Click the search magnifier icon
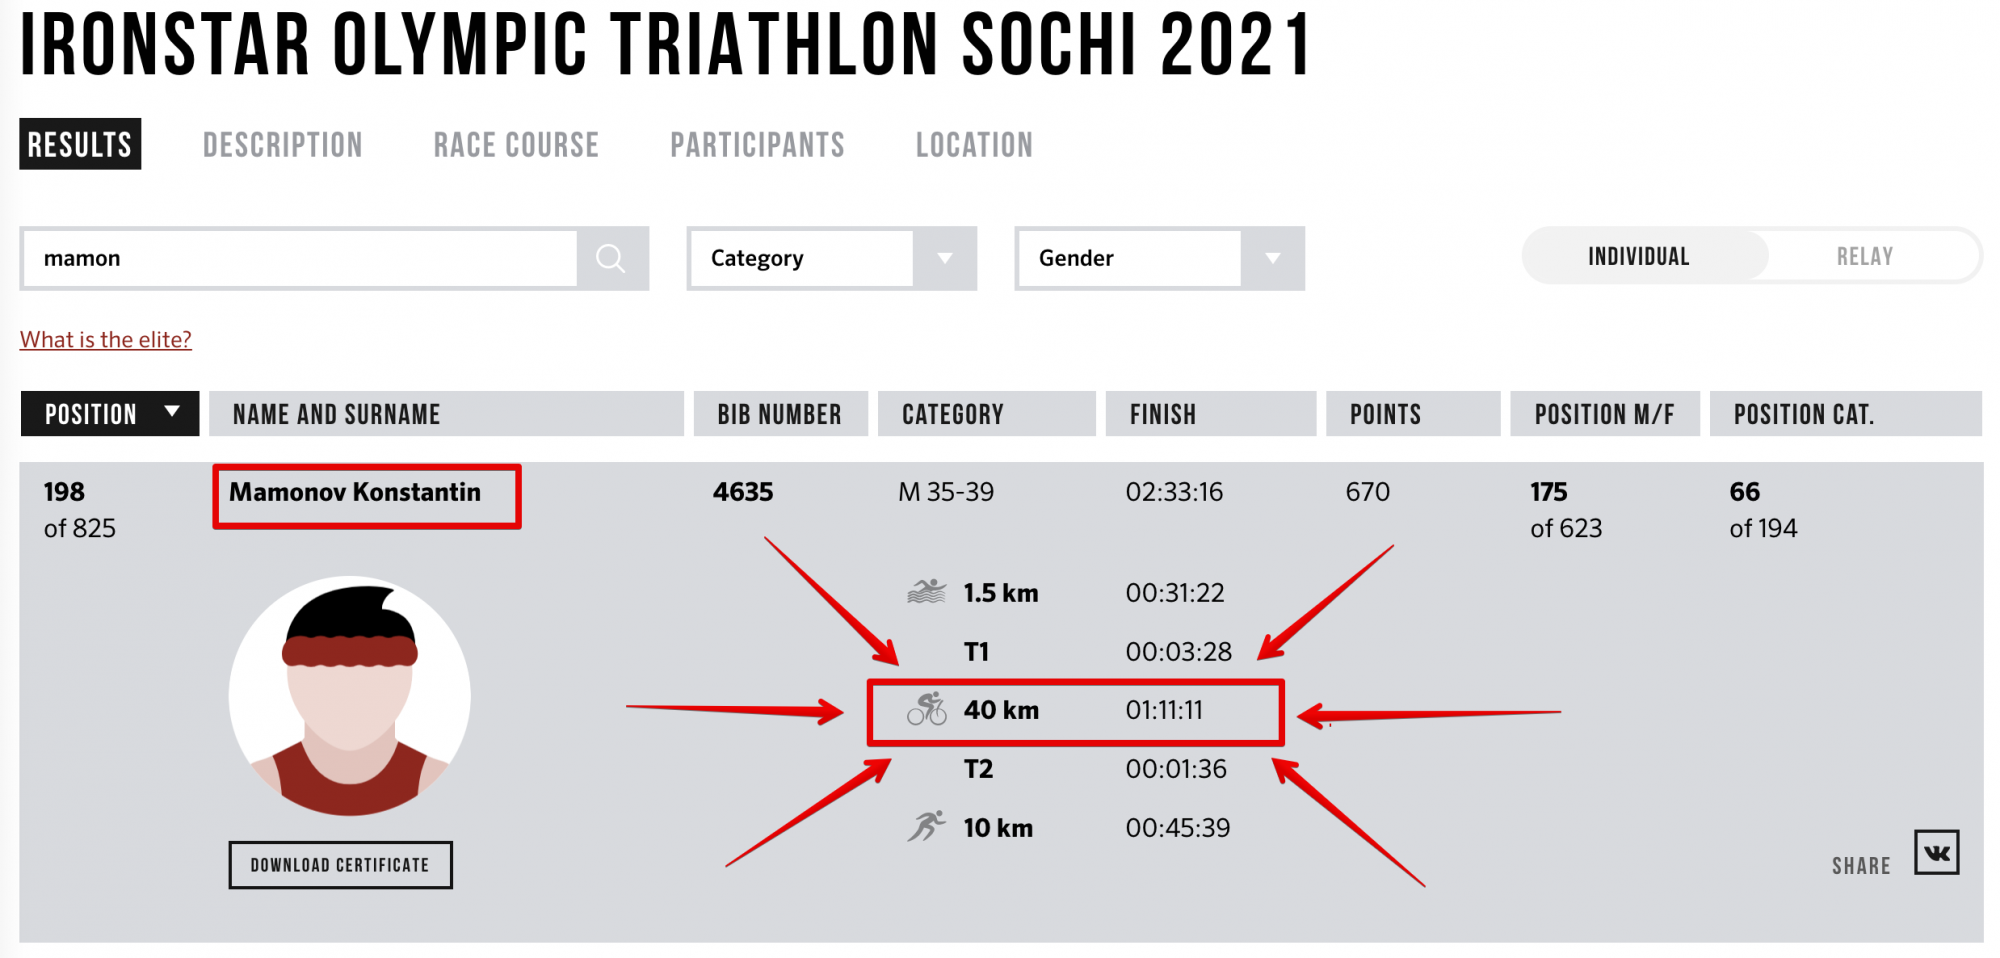 [x=611, y=259]
